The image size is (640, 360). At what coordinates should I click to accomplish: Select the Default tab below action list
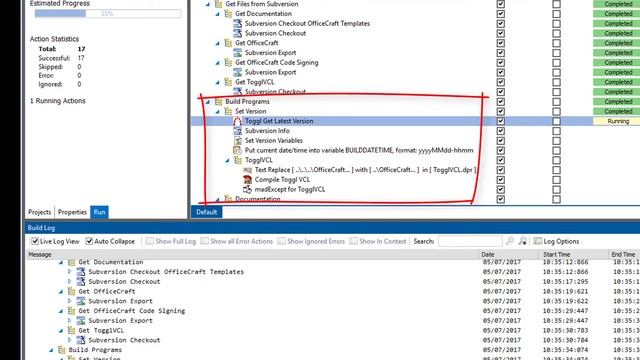tap(207, 212)
